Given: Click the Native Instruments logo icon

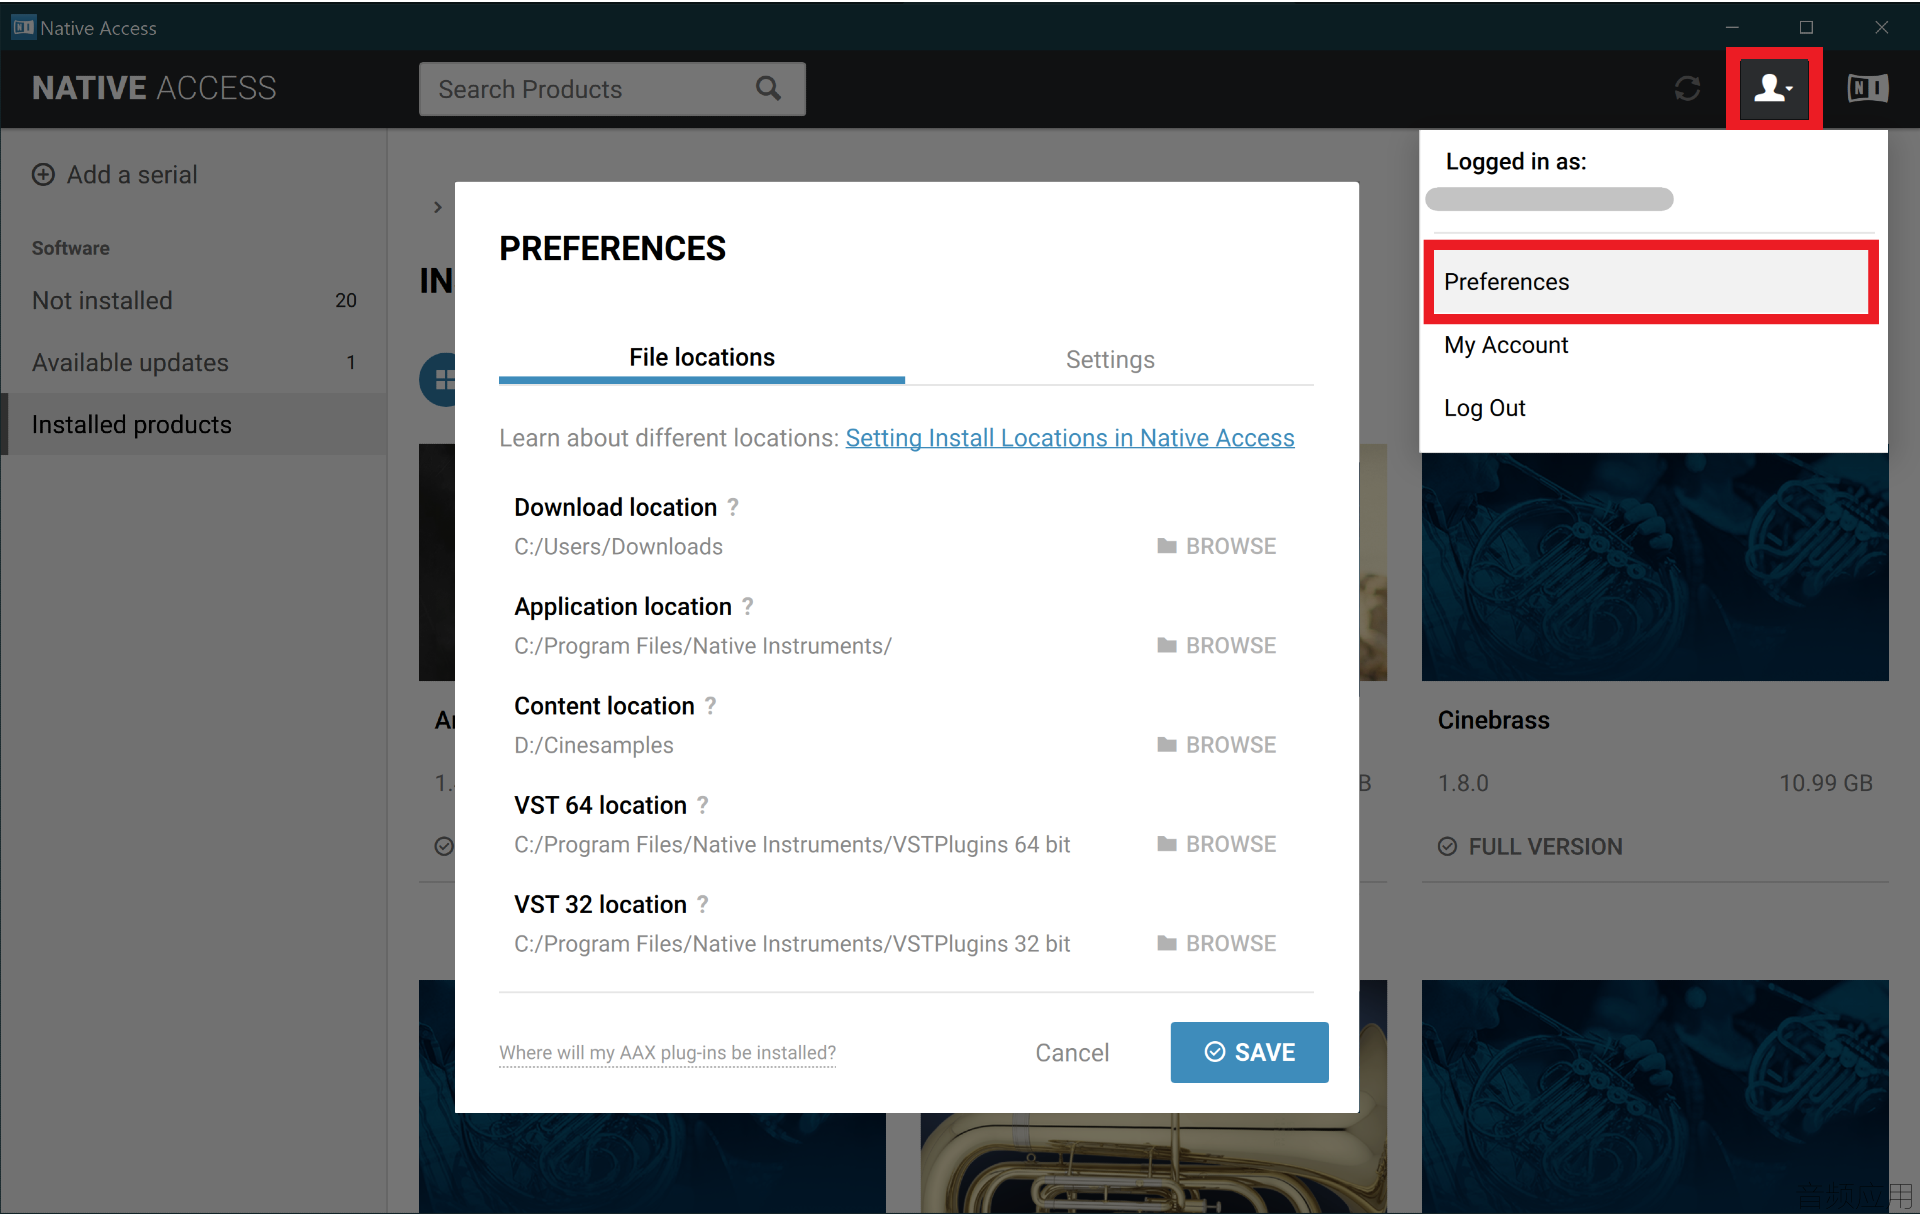Looking at the screenshot, I should [1867, 89].
